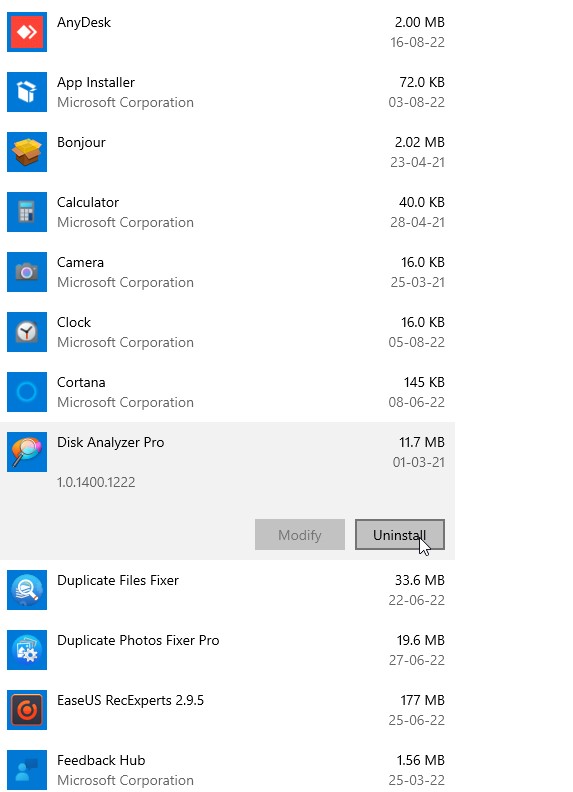Screen dimensions: 573x792
Task: Select the Bonjour package icon
Action: [27, 152]
